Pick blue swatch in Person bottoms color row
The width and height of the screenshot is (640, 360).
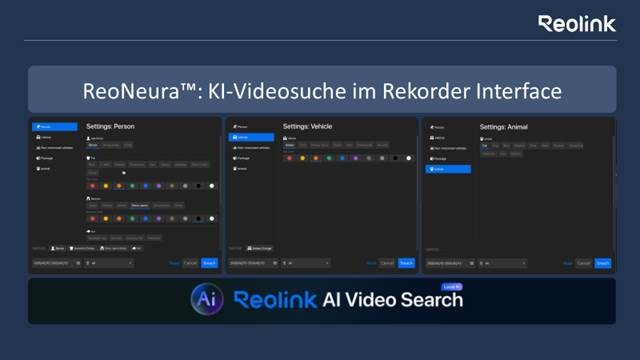click(145, 219)
